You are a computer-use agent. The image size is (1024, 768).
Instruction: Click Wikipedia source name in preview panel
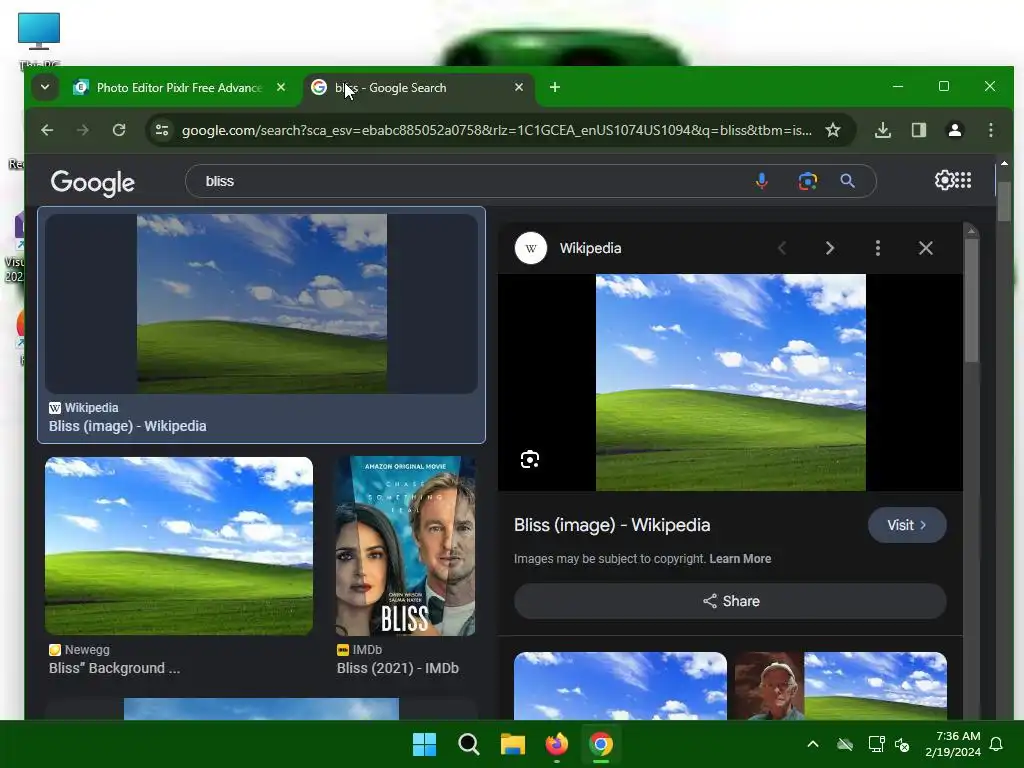click(590, 248)
